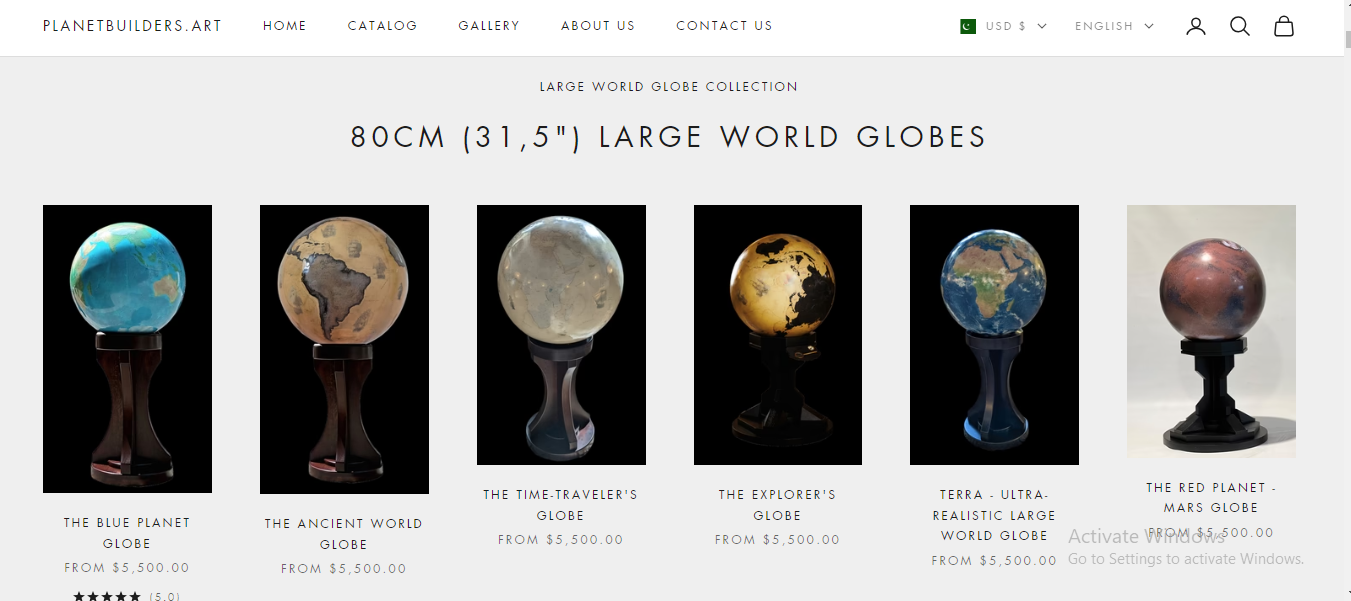
Task: Navigate to About Us page
Action: [x=598, y=26]
